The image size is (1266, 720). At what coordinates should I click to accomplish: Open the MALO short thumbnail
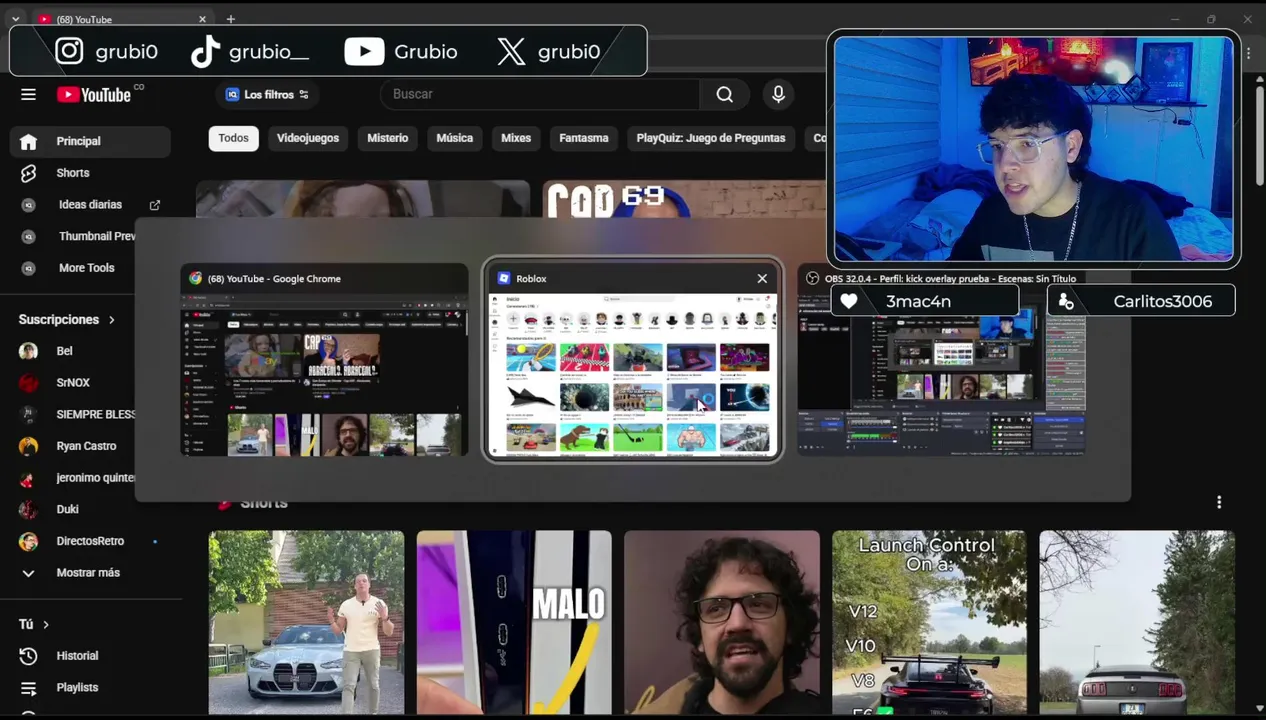[514, 623]
